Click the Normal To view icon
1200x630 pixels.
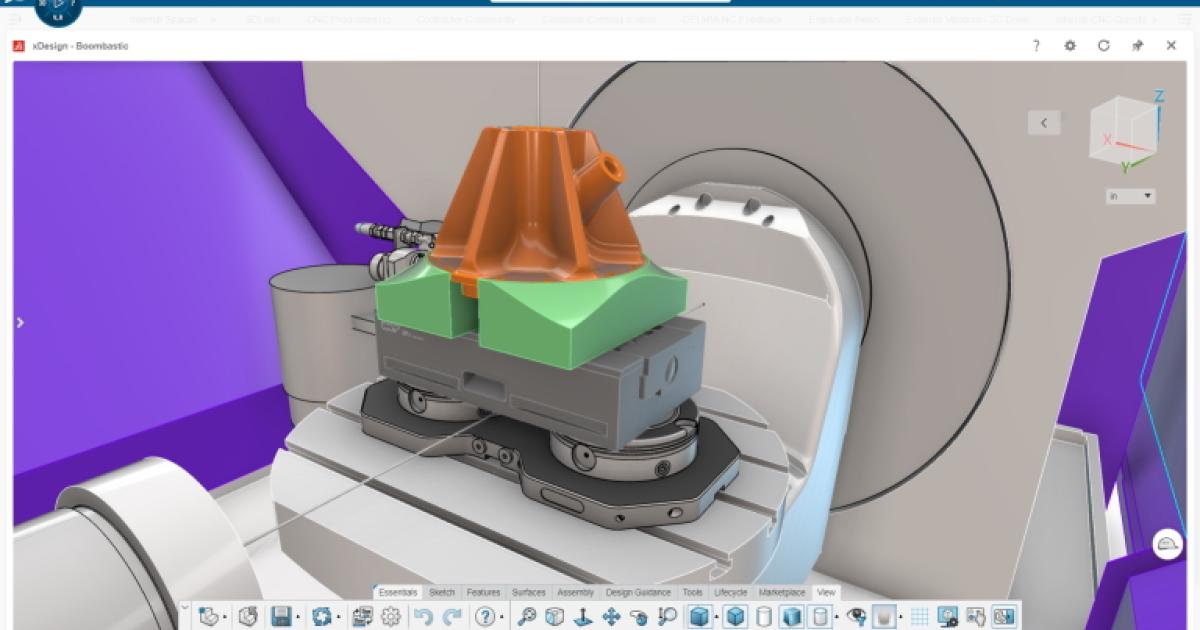tap(583, 617)
